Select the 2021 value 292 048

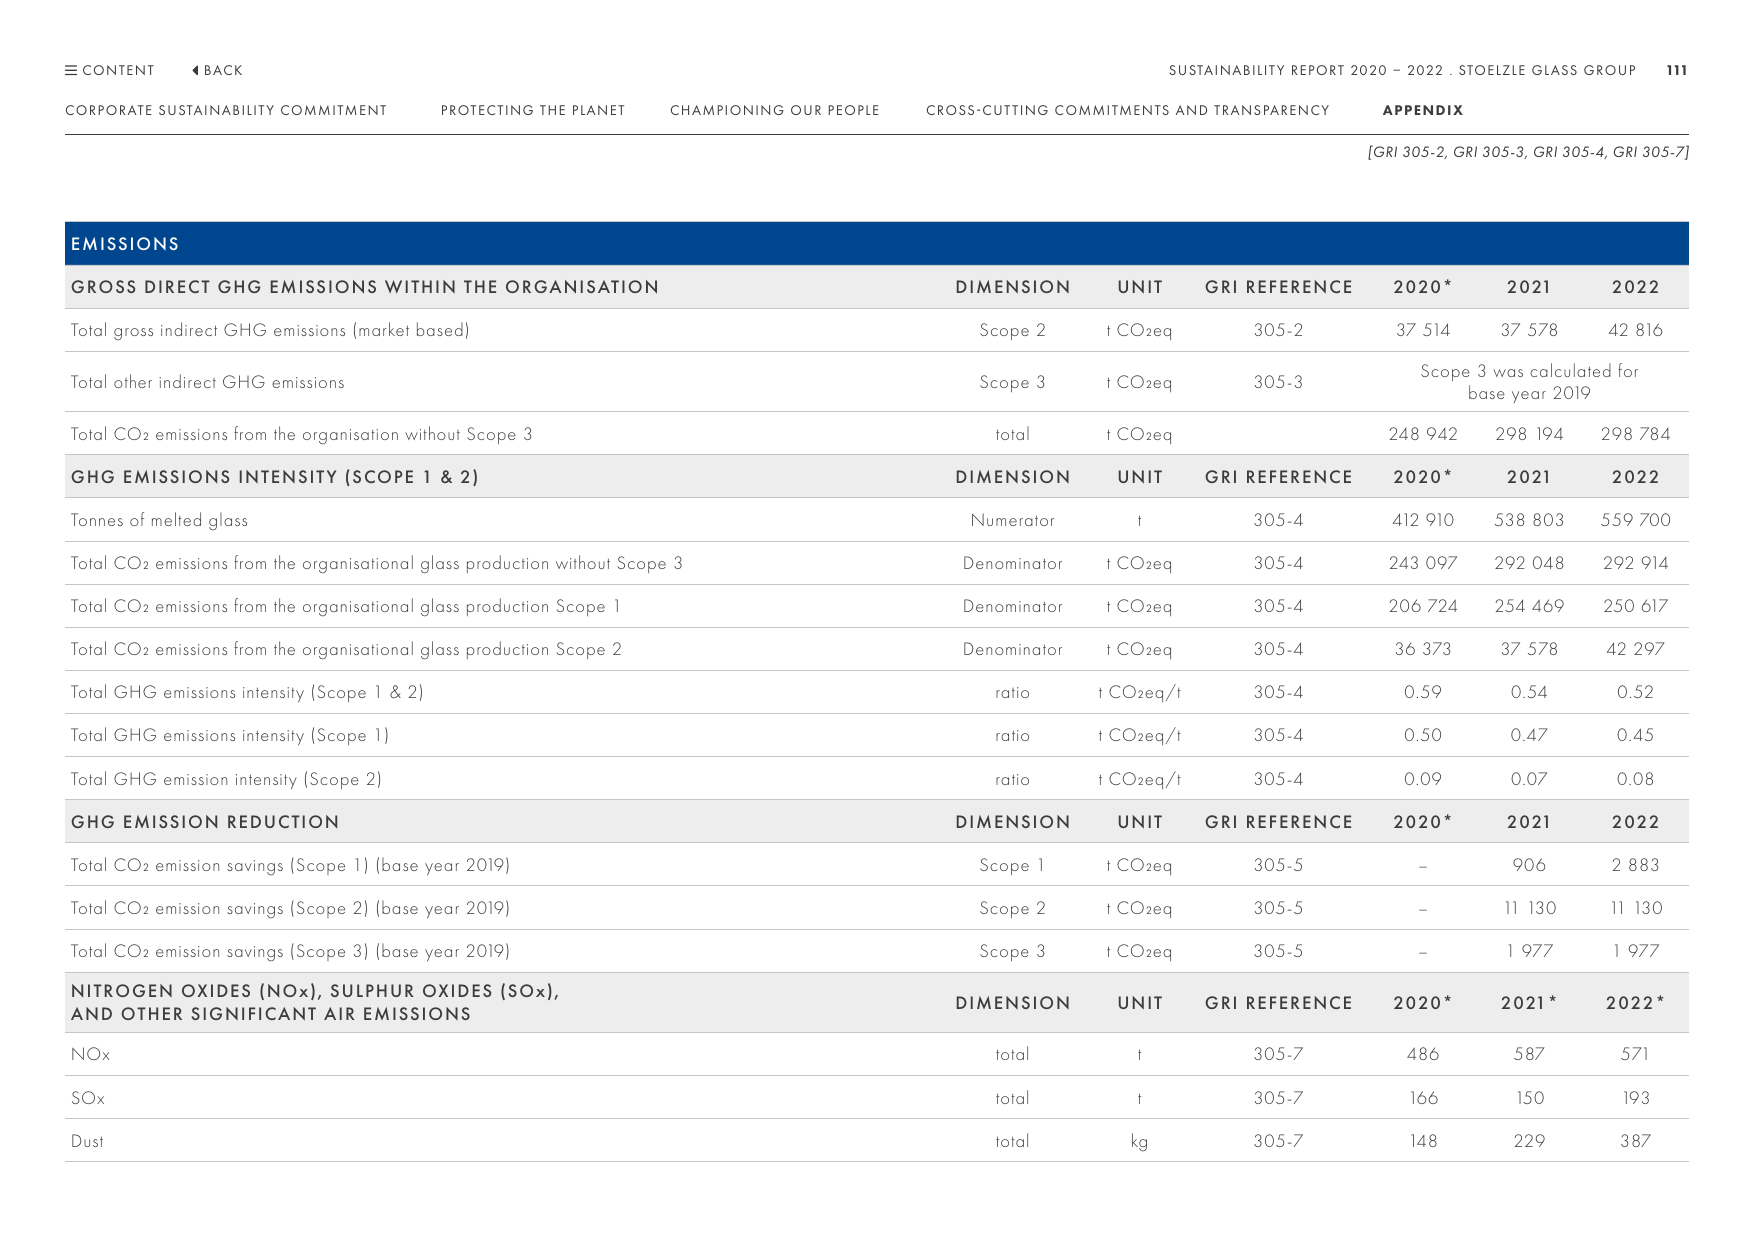(x=1529, y=563)
